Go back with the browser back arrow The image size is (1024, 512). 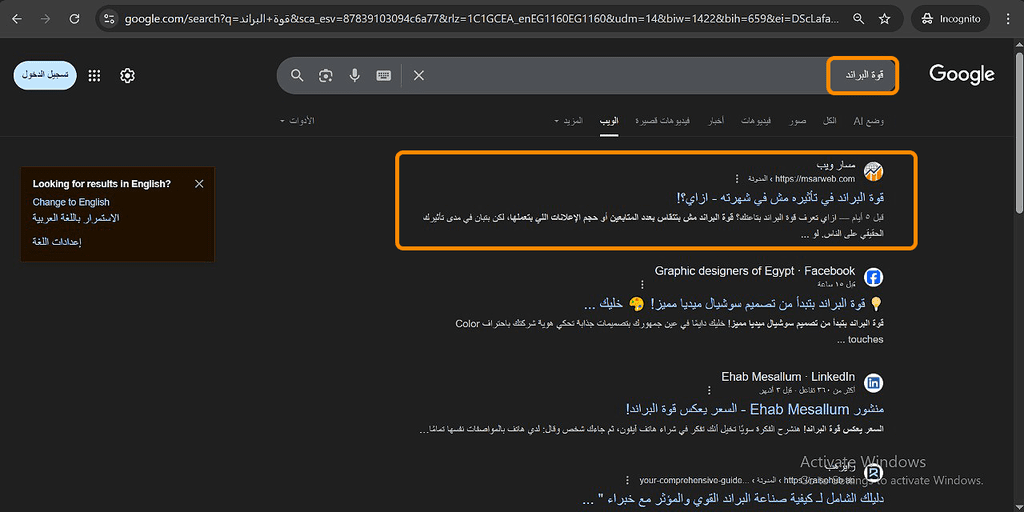point(17,19)
